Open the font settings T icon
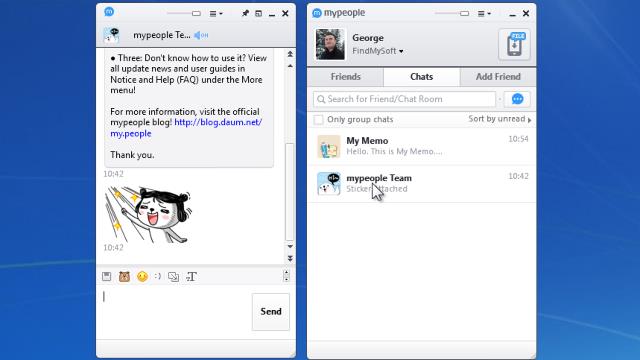Image resolution: width=640 pixels, height=360 pixels. pos(191,276)
